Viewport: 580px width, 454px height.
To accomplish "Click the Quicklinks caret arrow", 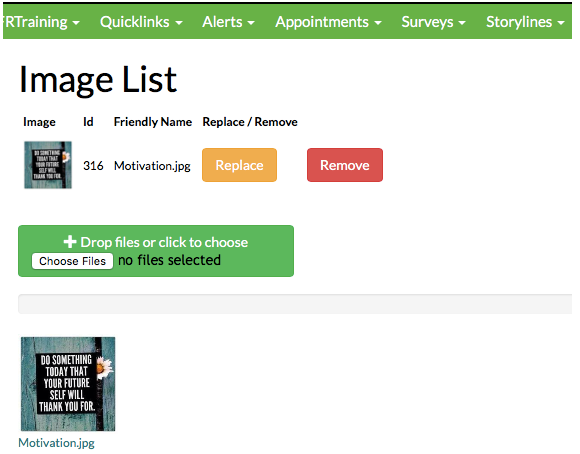I will (179, 23).
